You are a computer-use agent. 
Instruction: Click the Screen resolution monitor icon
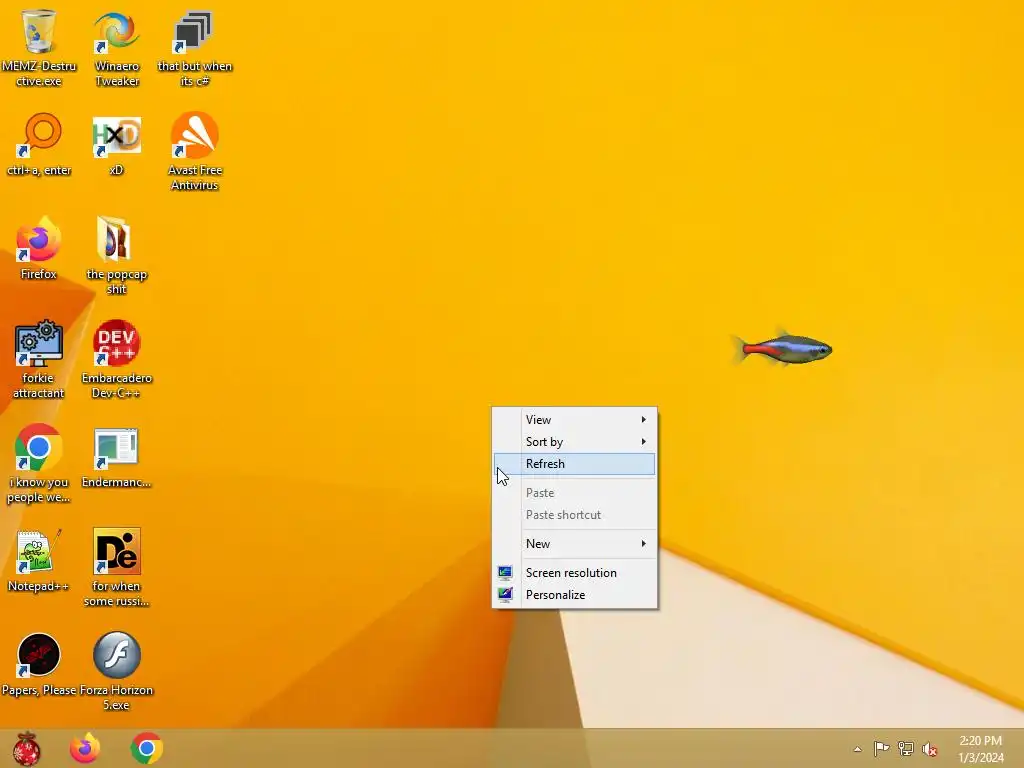click(x=505, y=573)
